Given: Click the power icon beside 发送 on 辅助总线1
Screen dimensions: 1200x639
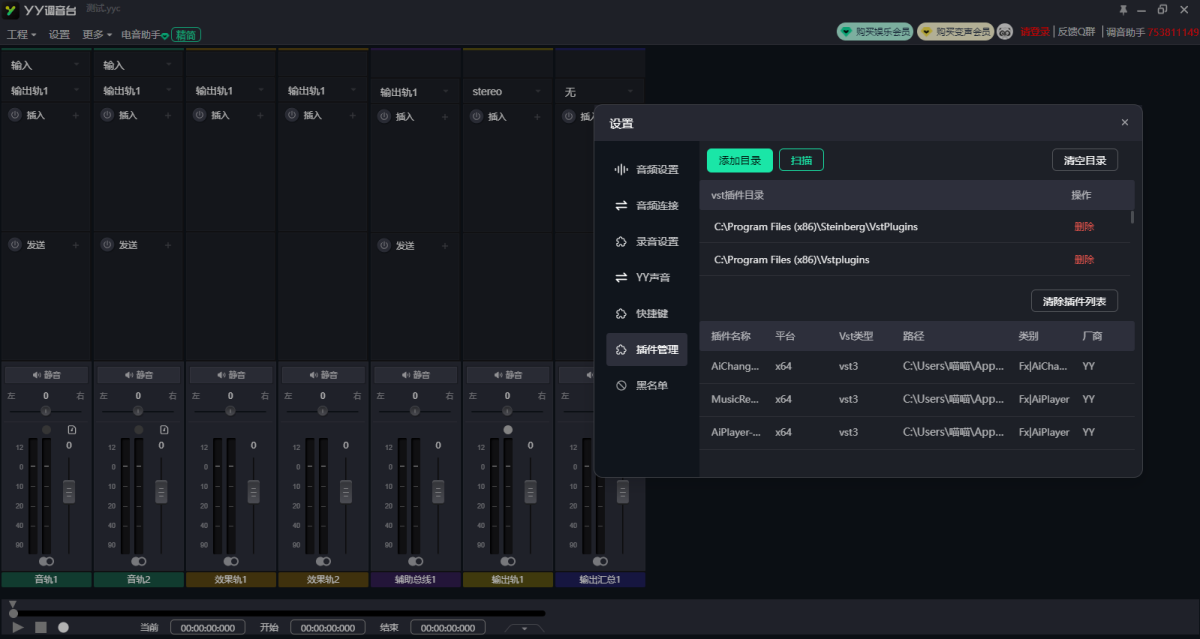Looking at the screenshot, I should pos(384,245).
